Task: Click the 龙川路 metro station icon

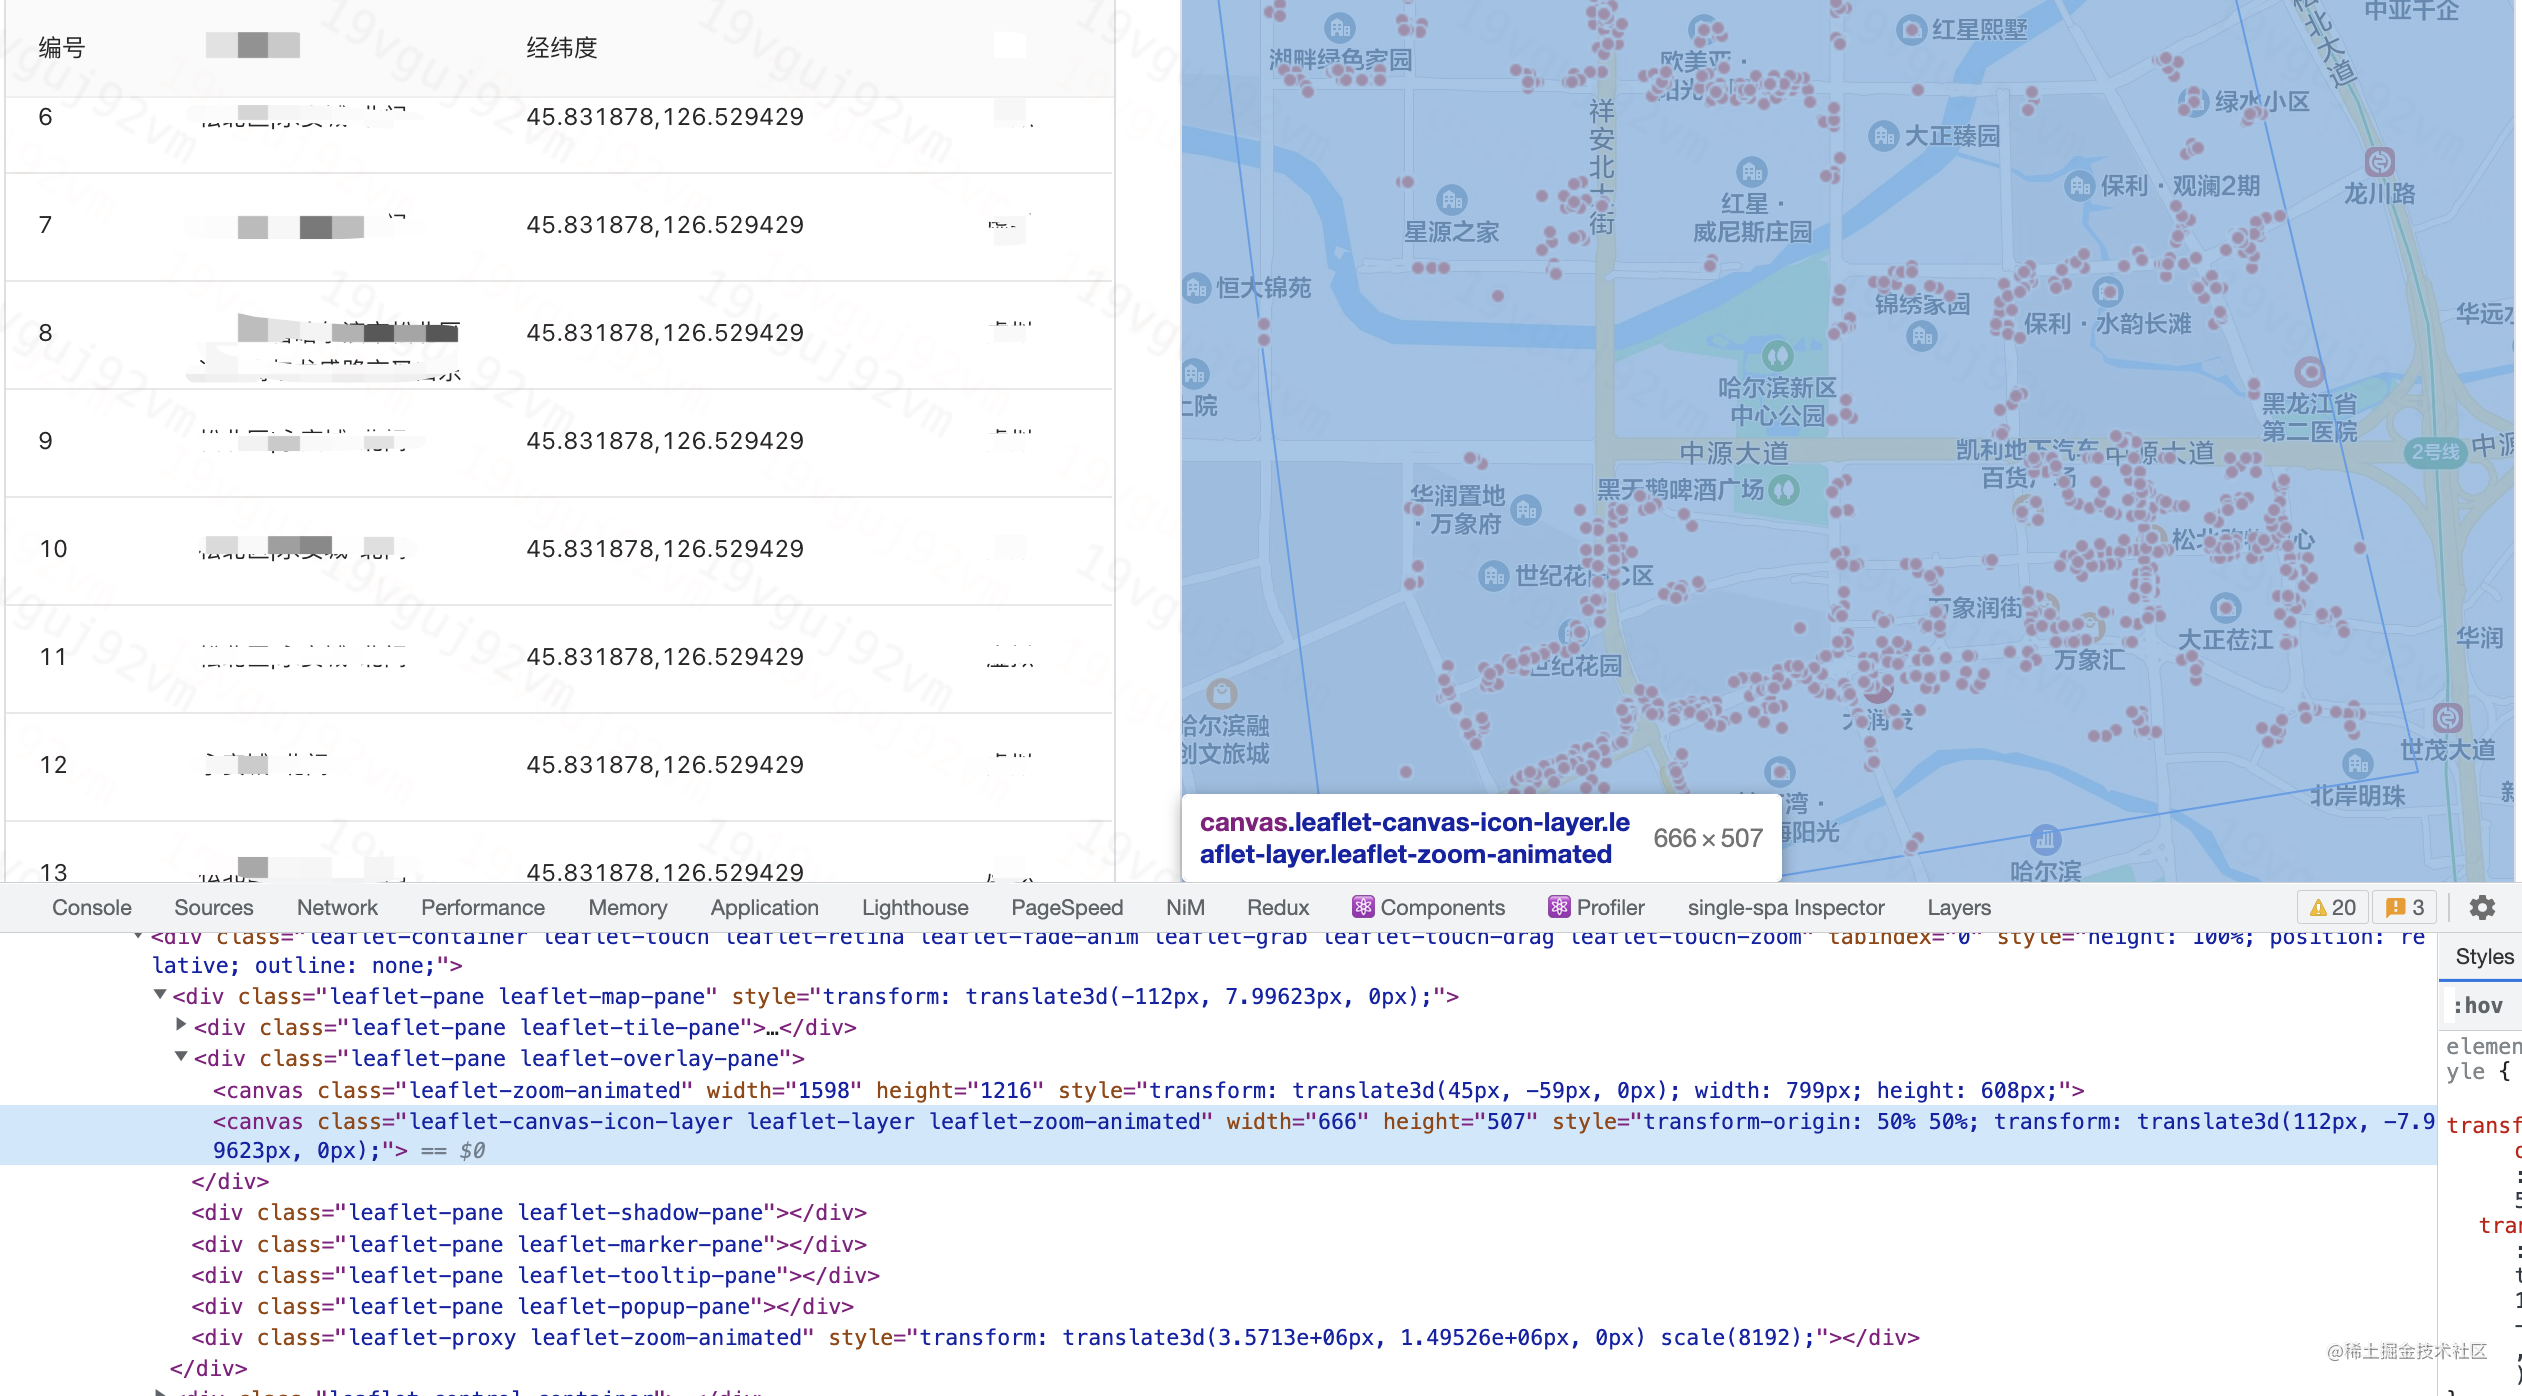Action: click(2379, 161)
